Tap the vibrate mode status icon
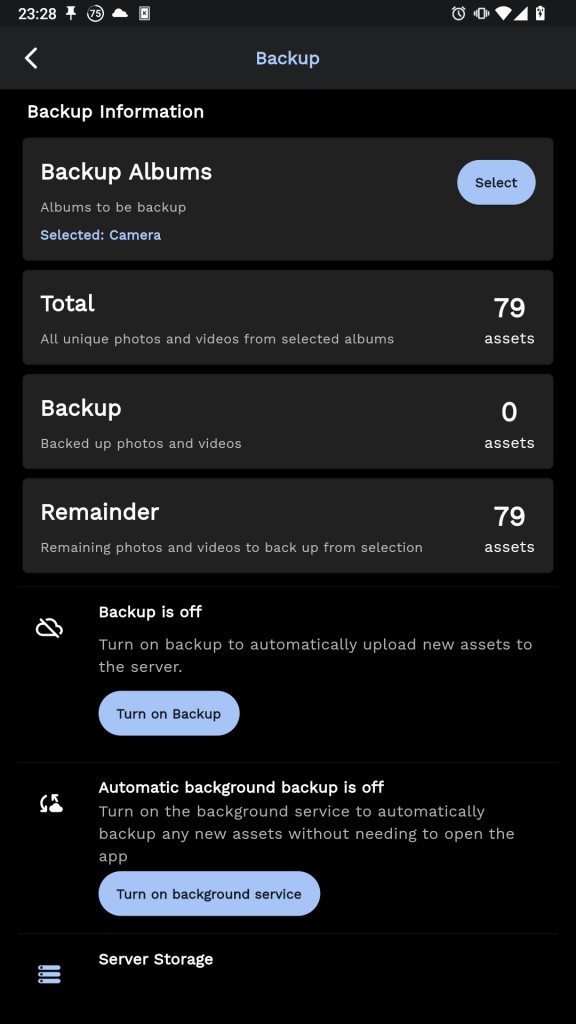This screenshot has height=1024, width=576. [482, 13]
